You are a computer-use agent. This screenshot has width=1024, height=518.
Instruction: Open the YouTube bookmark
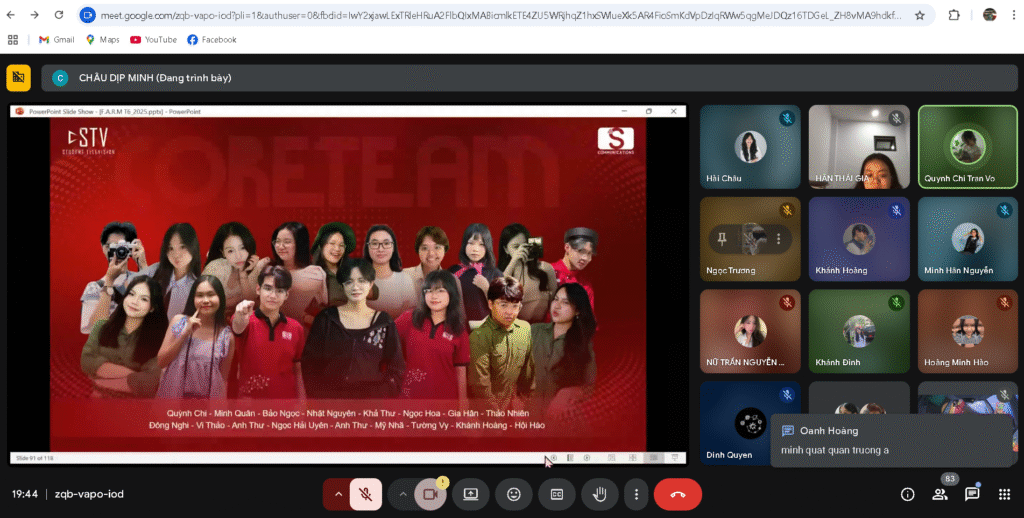pos(153,40)
